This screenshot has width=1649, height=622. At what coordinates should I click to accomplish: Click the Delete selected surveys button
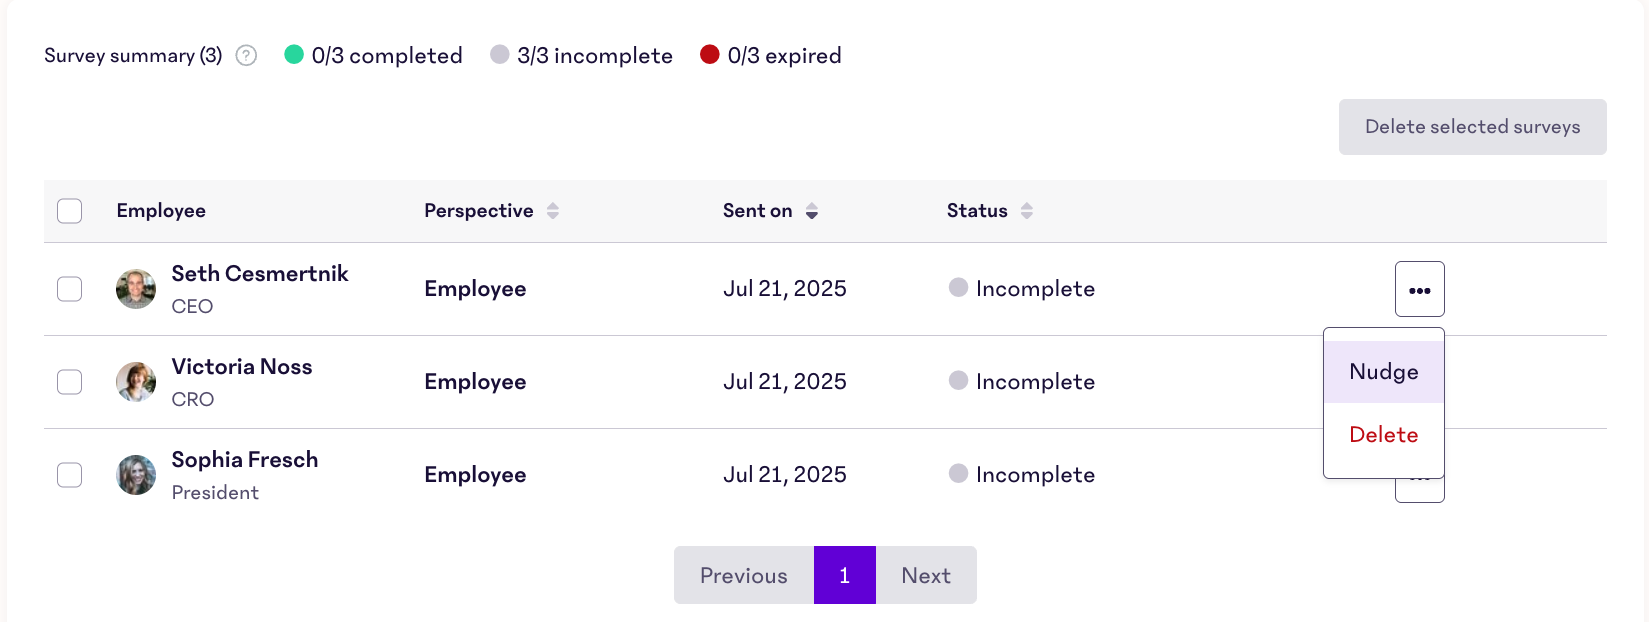tap(1473, 127)
